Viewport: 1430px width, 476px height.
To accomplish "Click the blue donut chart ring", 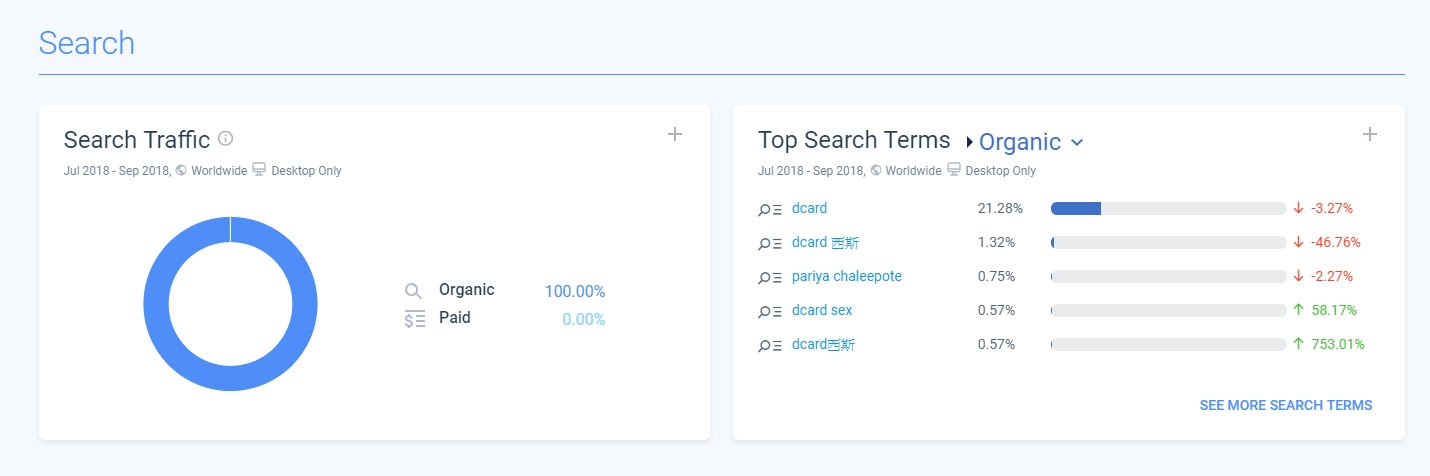I will 156,303.
